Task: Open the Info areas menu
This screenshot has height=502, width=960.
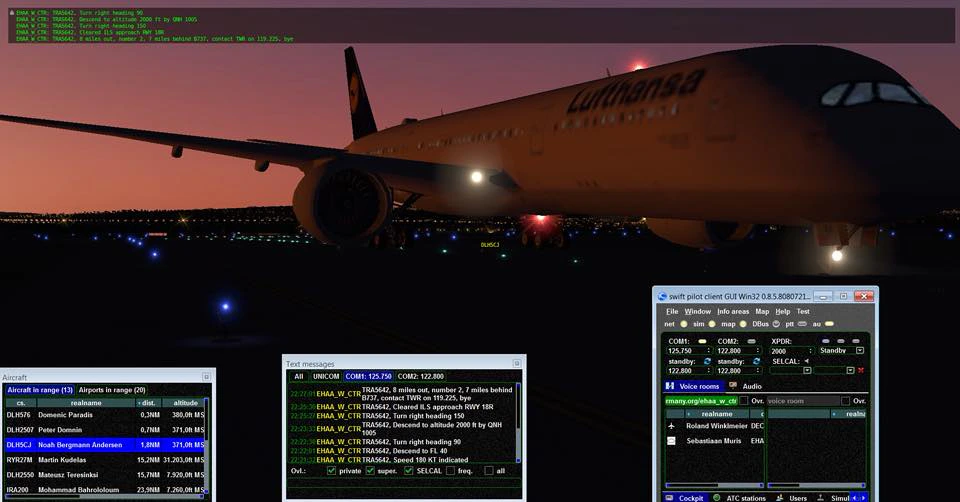Action: [x=733, y=311]
